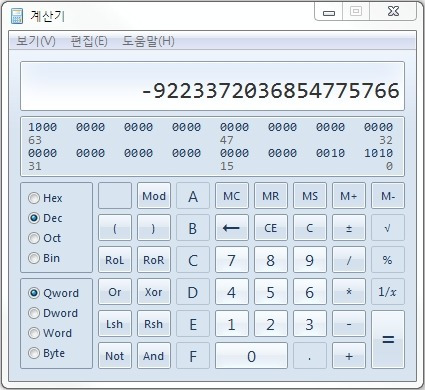
Task: Toggle sign with the ± button
Action: click(x=349, y=228)
